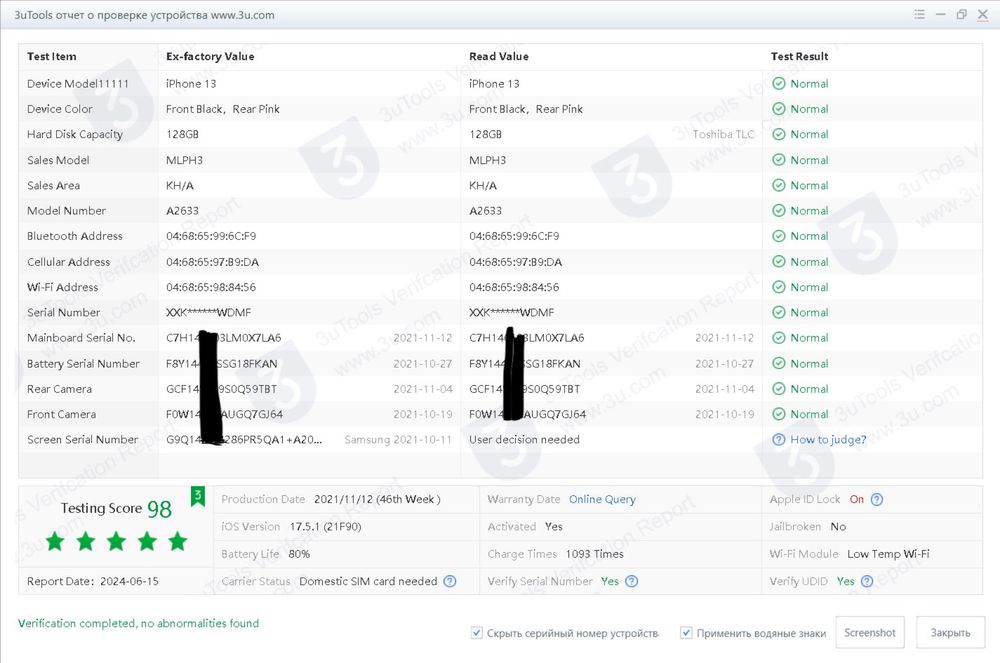Click the Screenshot button
Viewport: 1000px width, 663px height.
pyautogui.click(x=869, y=632)
